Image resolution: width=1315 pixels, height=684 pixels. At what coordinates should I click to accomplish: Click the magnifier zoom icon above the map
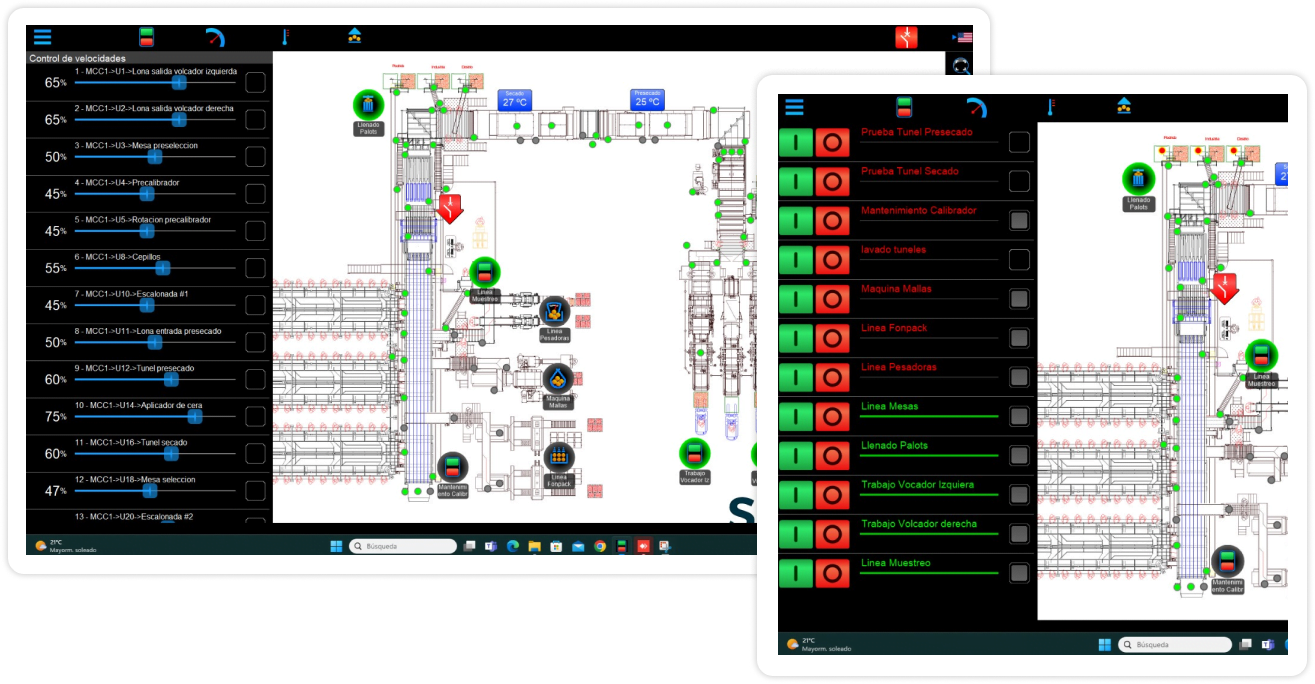[960, 66]
